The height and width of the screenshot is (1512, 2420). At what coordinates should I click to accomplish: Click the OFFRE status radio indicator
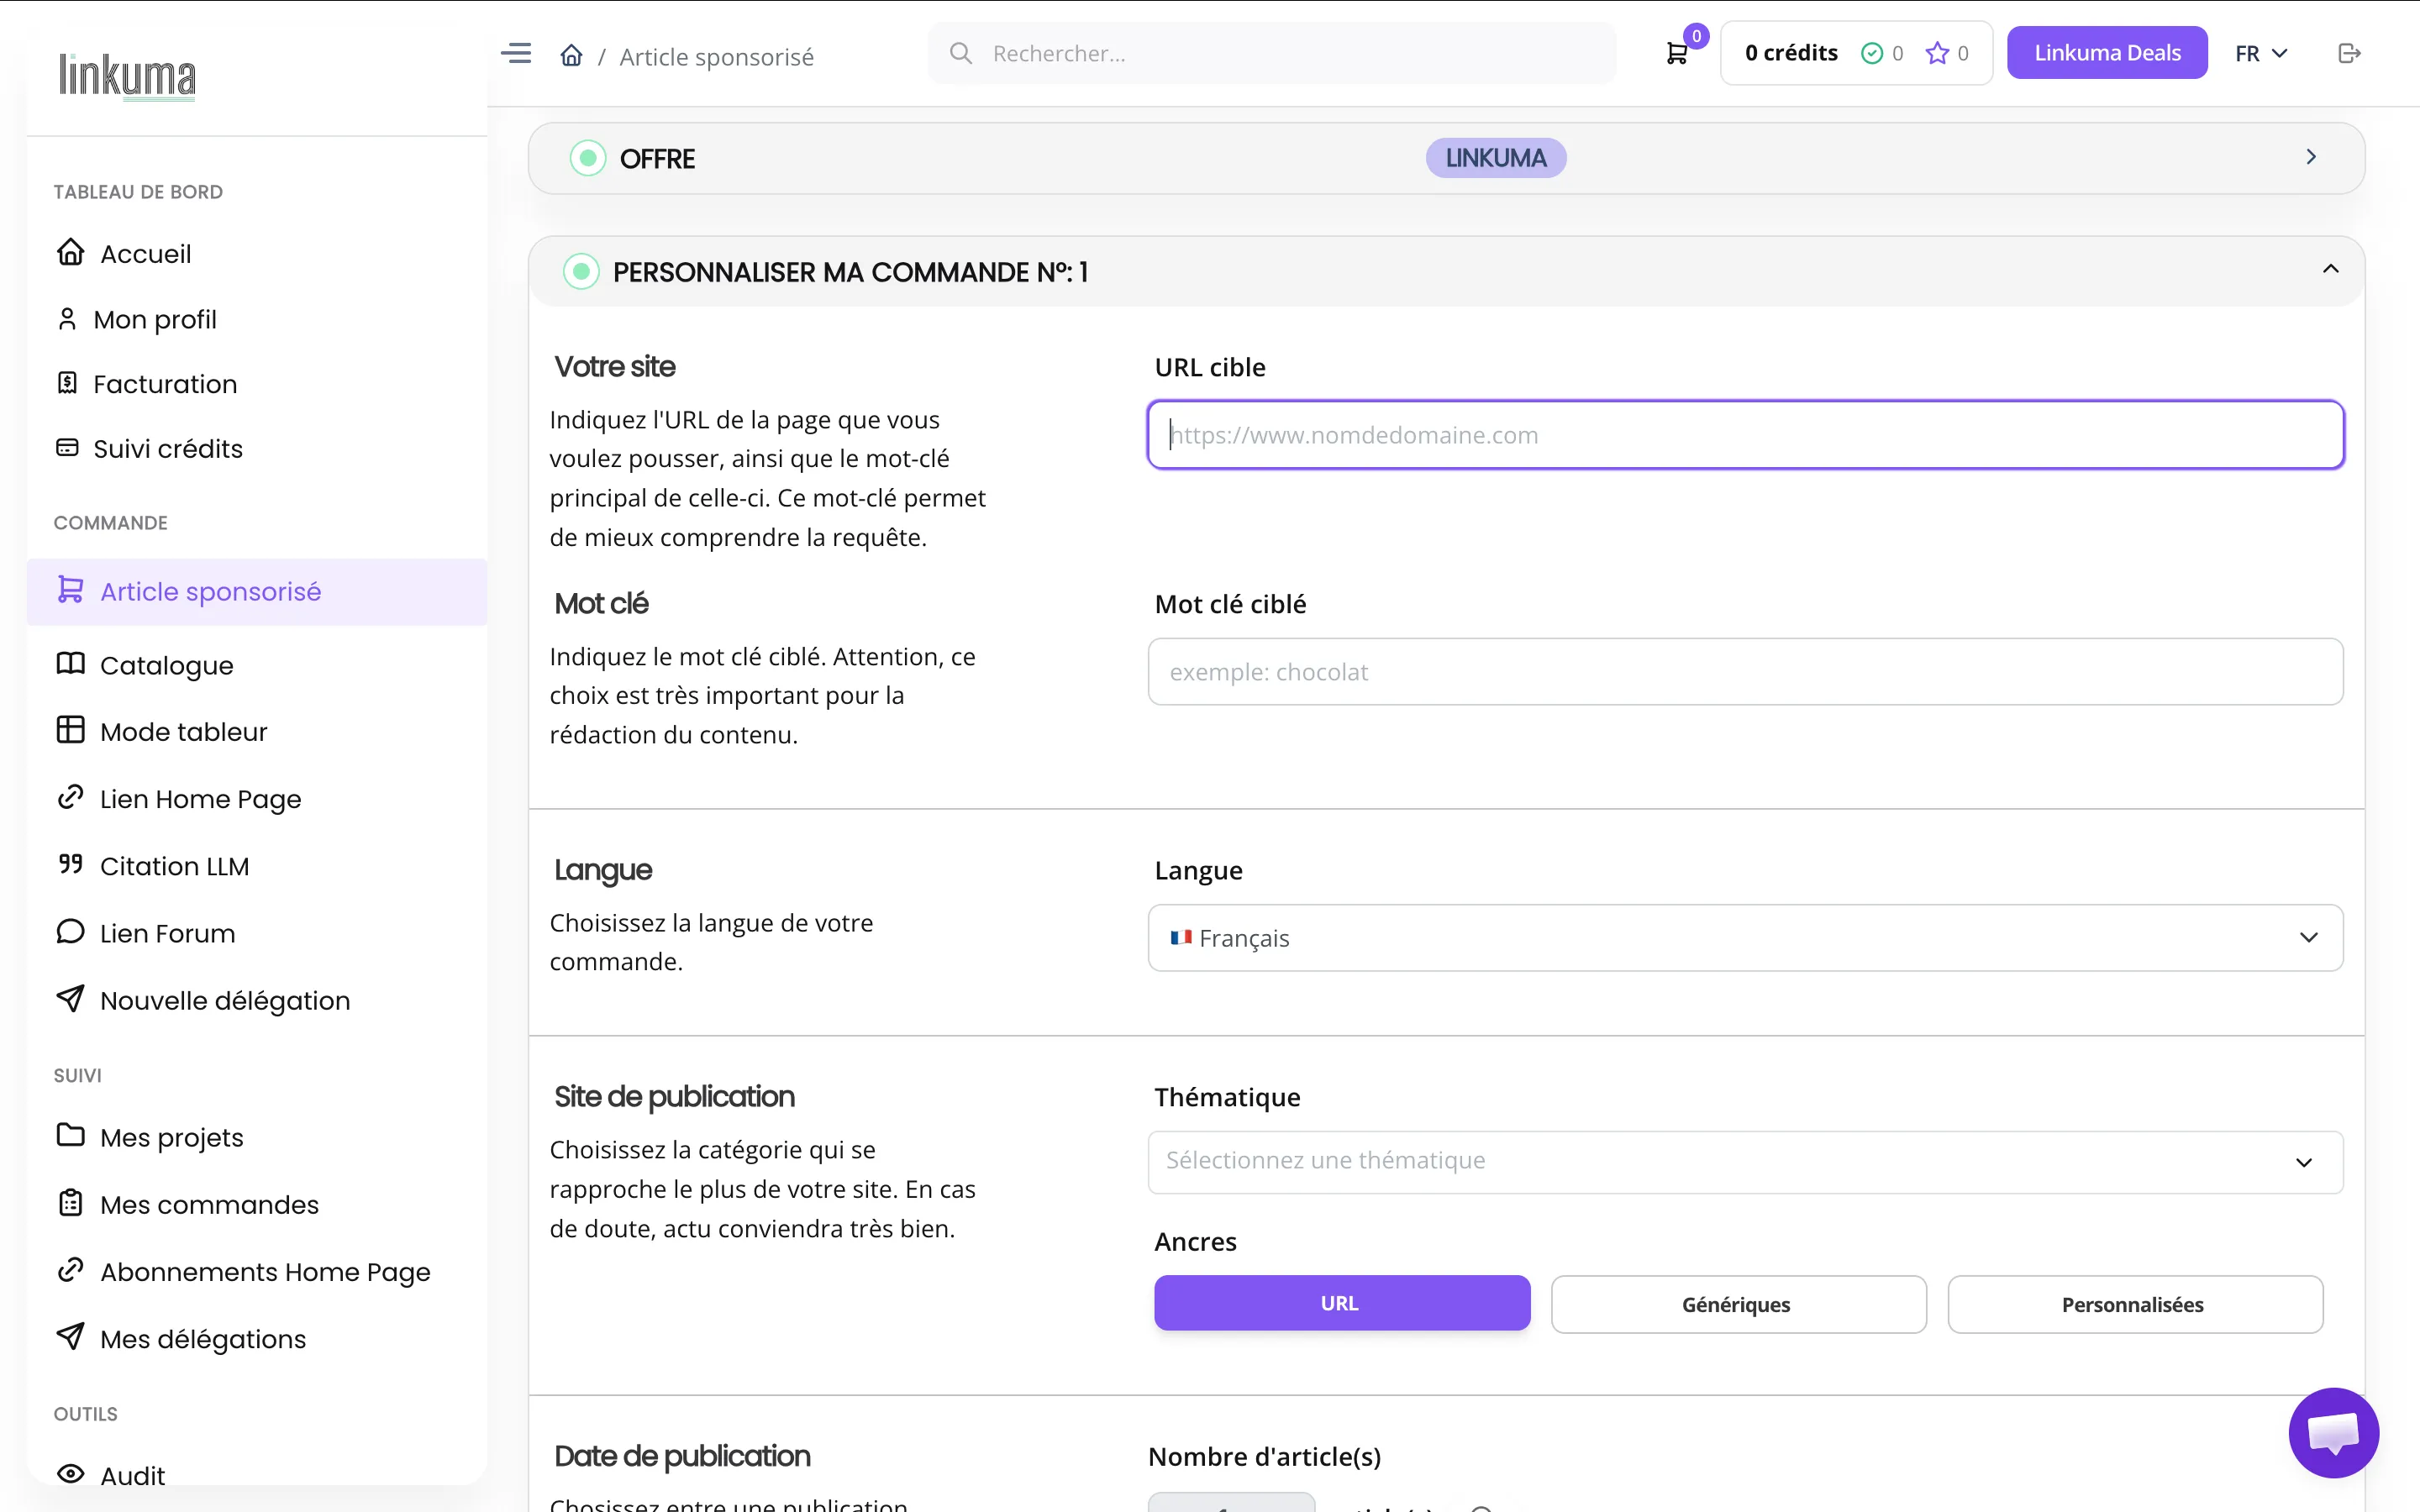tap(588, 158)
